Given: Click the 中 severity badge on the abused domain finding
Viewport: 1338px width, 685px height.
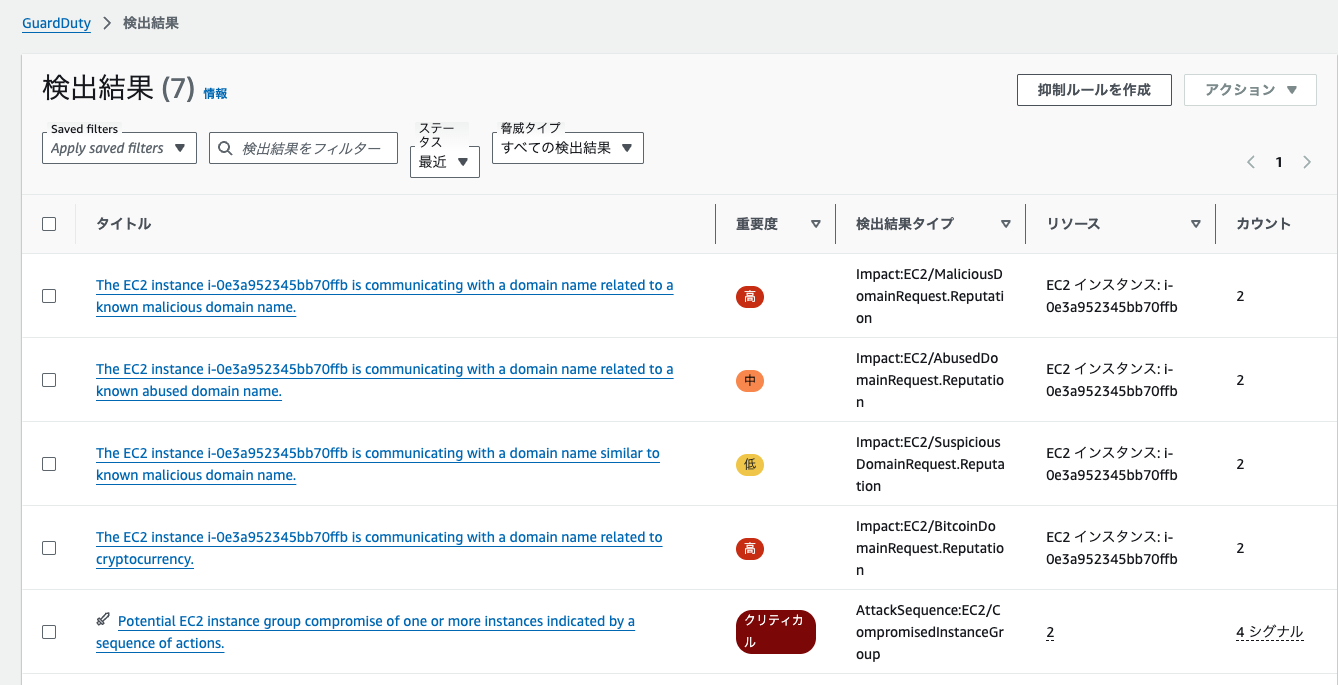Looking at the screenshot, I should [750, 380].
